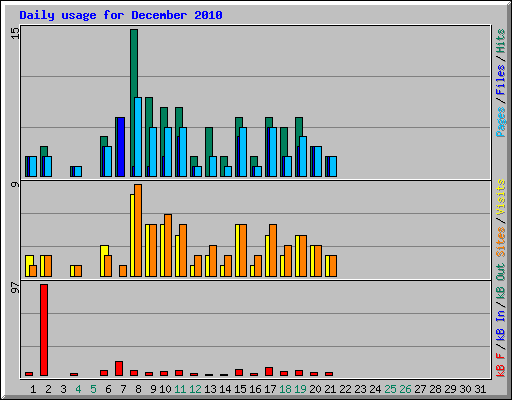Click x-axis day label "29"
Viewport: 512px width, 400px height.
pyautogui.click(x=450, y=389)
